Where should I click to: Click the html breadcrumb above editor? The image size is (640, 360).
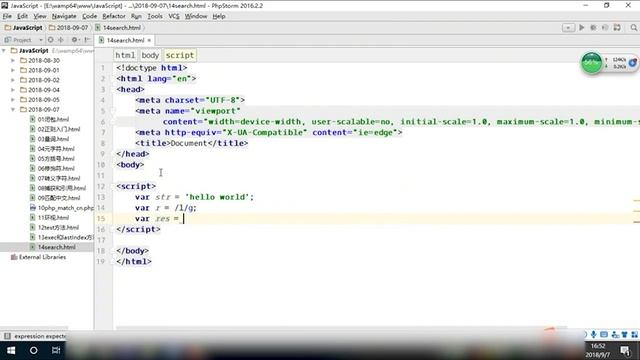click(125, 55)
